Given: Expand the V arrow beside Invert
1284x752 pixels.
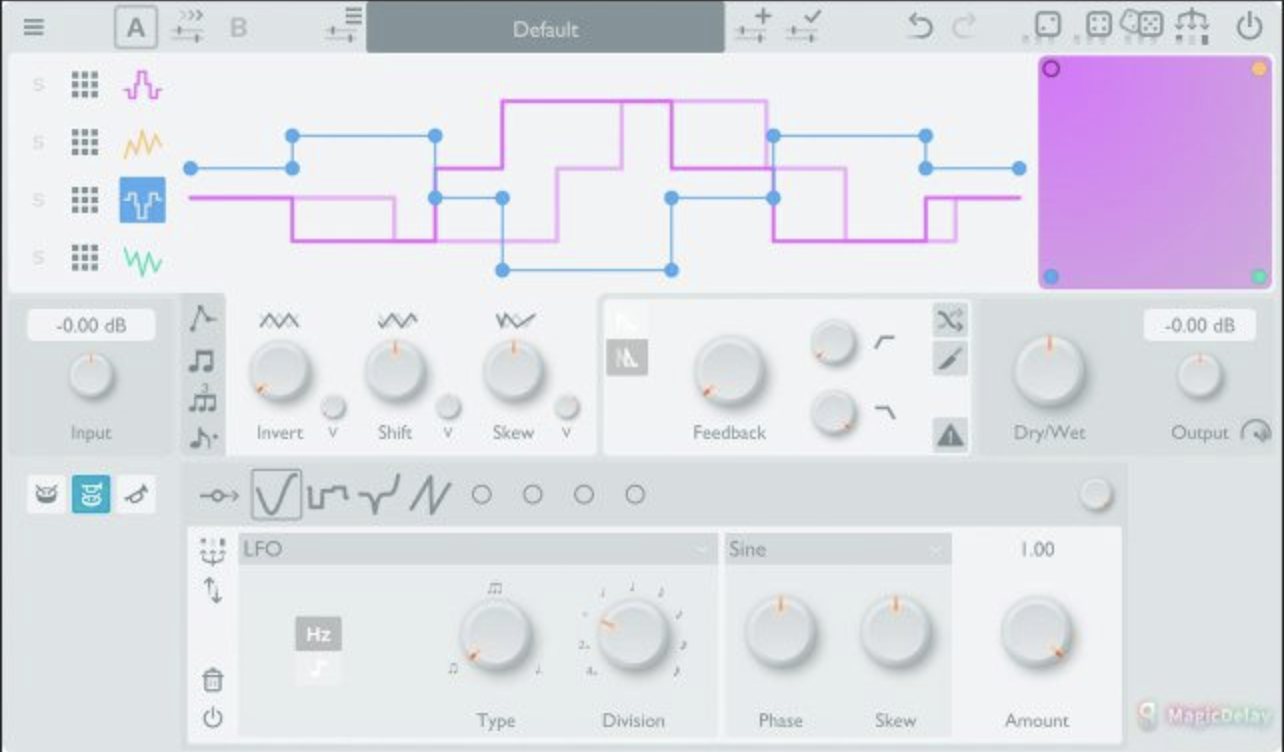Looking at the screenshot, I should pos(333,433).
